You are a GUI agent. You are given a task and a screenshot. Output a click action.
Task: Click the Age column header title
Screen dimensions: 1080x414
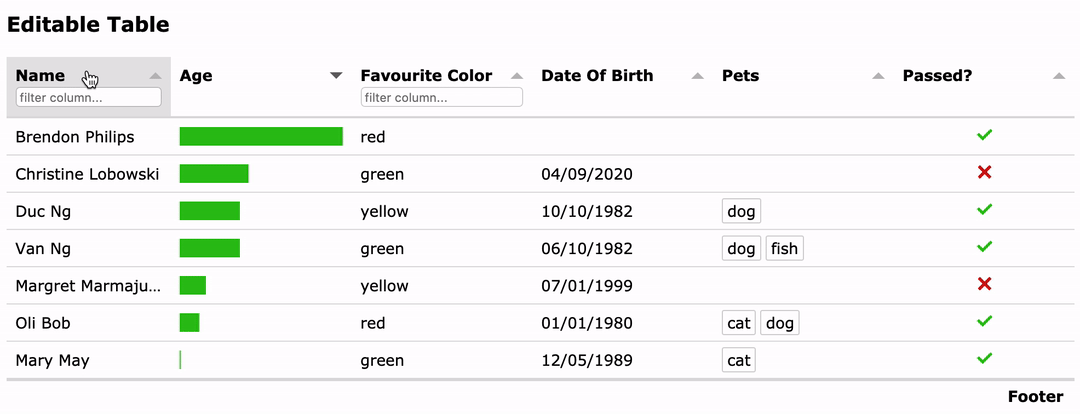pyautogui.click(x=196, y=76)
